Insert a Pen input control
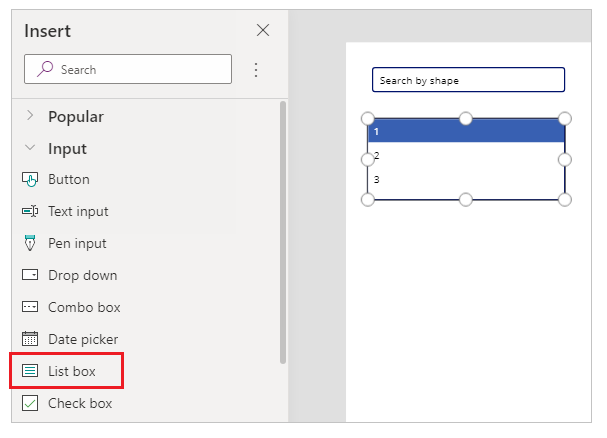 click(77, 244)
